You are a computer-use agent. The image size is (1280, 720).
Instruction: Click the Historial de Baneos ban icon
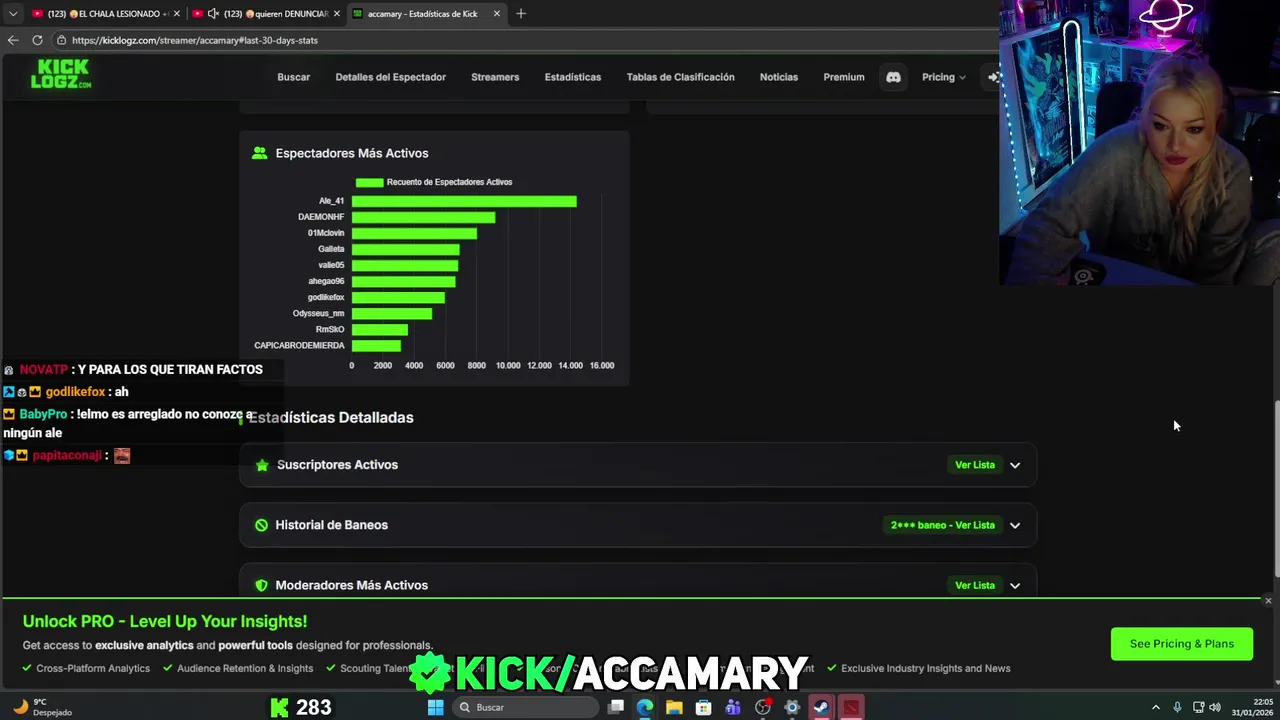tap(261, 525)
